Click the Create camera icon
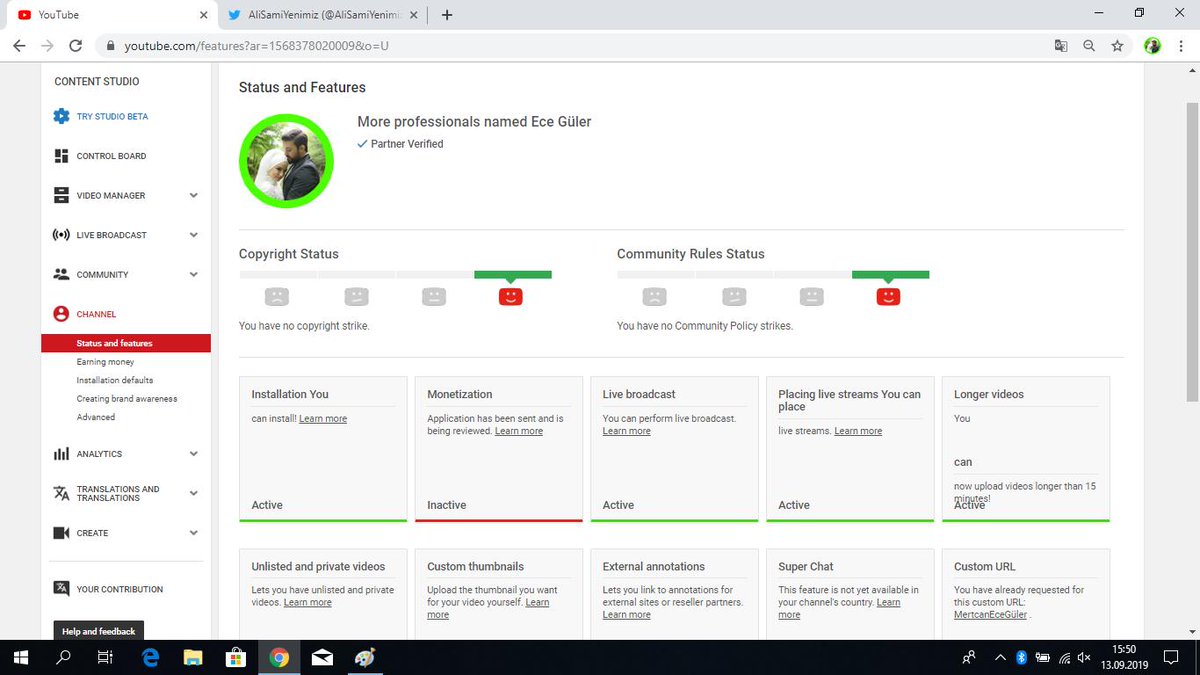Viewport: 1200px width, 675px height. [x=61, y=533]
